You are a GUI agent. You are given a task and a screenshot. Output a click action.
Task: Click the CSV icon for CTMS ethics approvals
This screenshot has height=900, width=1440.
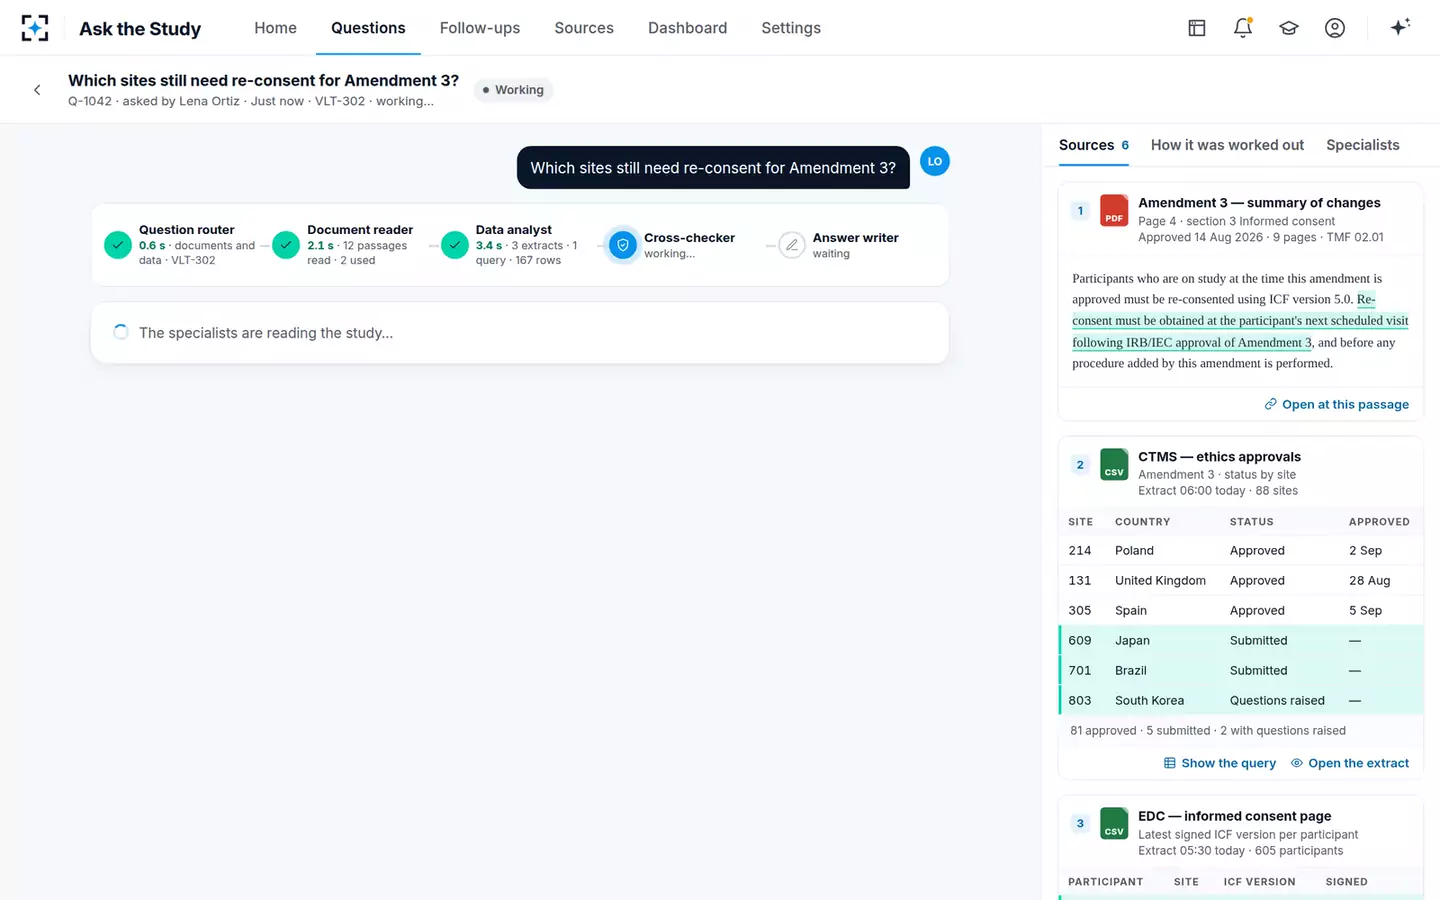click(1114, 465)
